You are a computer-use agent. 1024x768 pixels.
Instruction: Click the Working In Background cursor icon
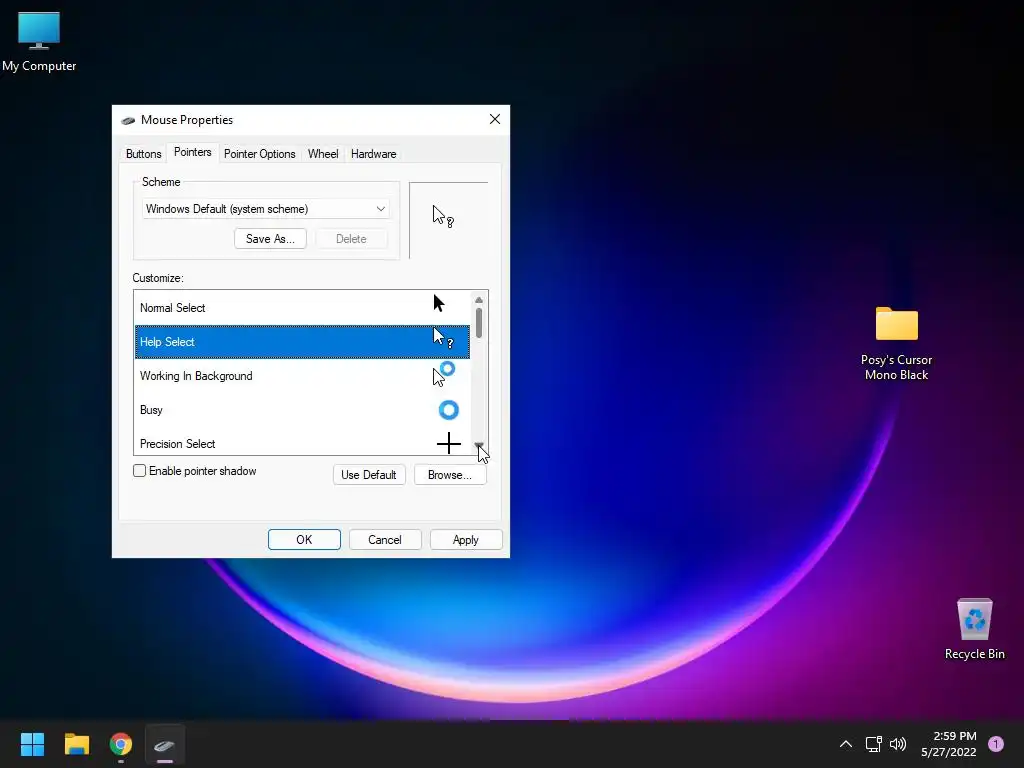coord(443,374)
